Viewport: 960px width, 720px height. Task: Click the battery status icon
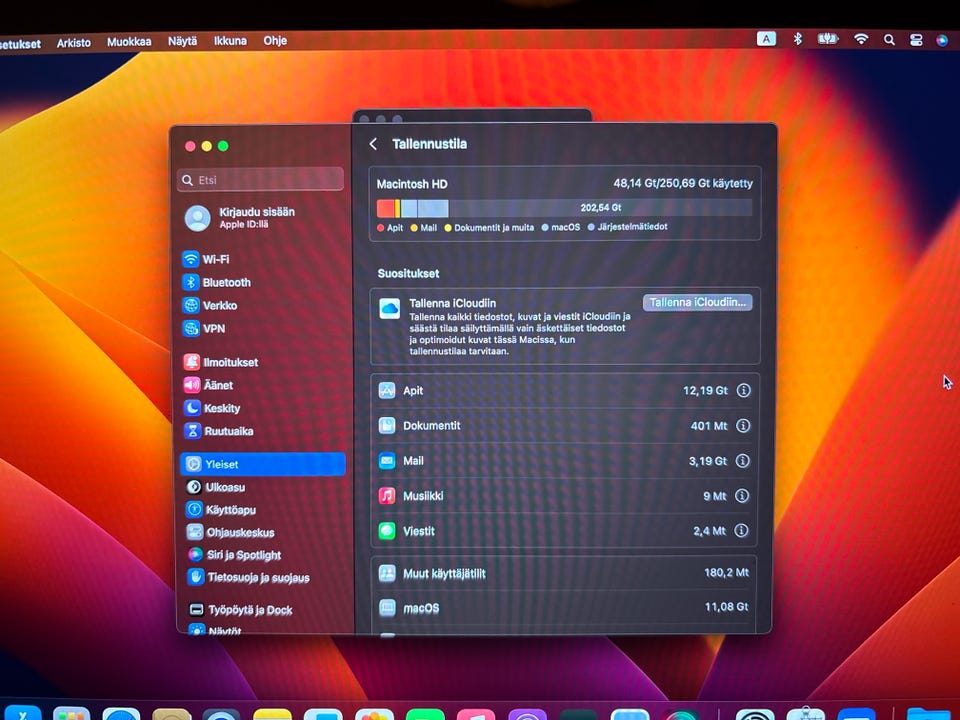click(828, 39)
